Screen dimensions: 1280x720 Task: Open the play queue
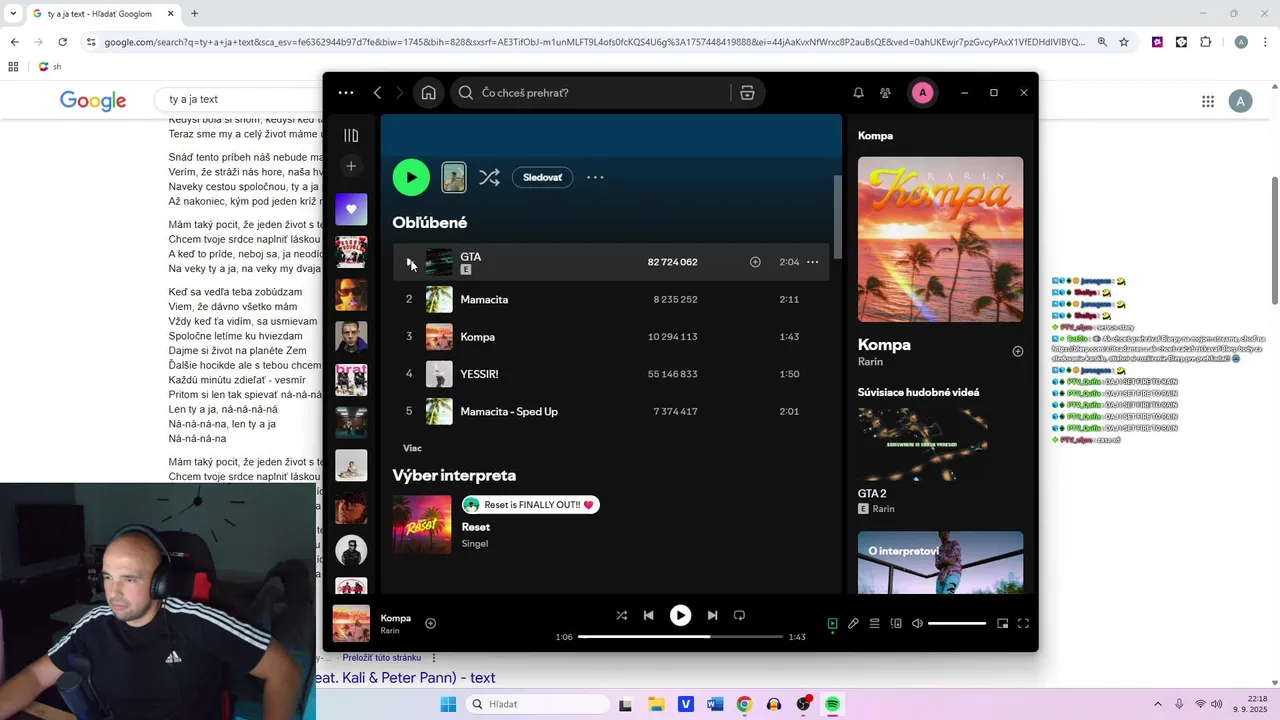tap(874, 623)
